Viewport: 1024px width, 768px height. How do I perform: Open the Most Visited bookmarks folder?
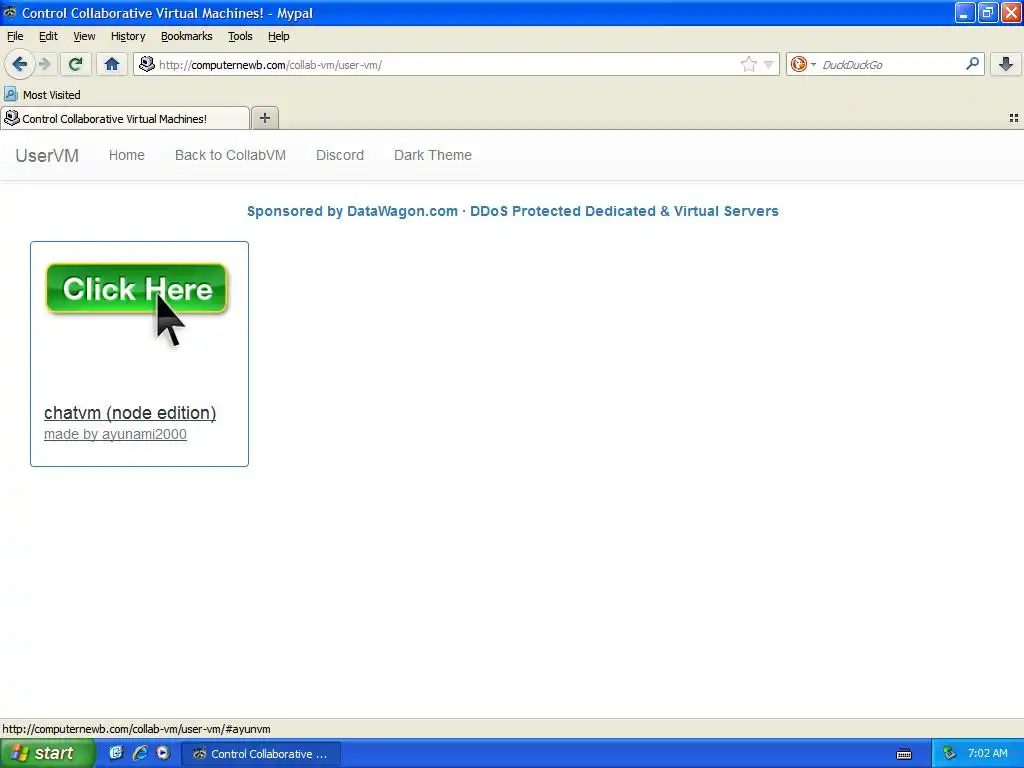point(42,95)
